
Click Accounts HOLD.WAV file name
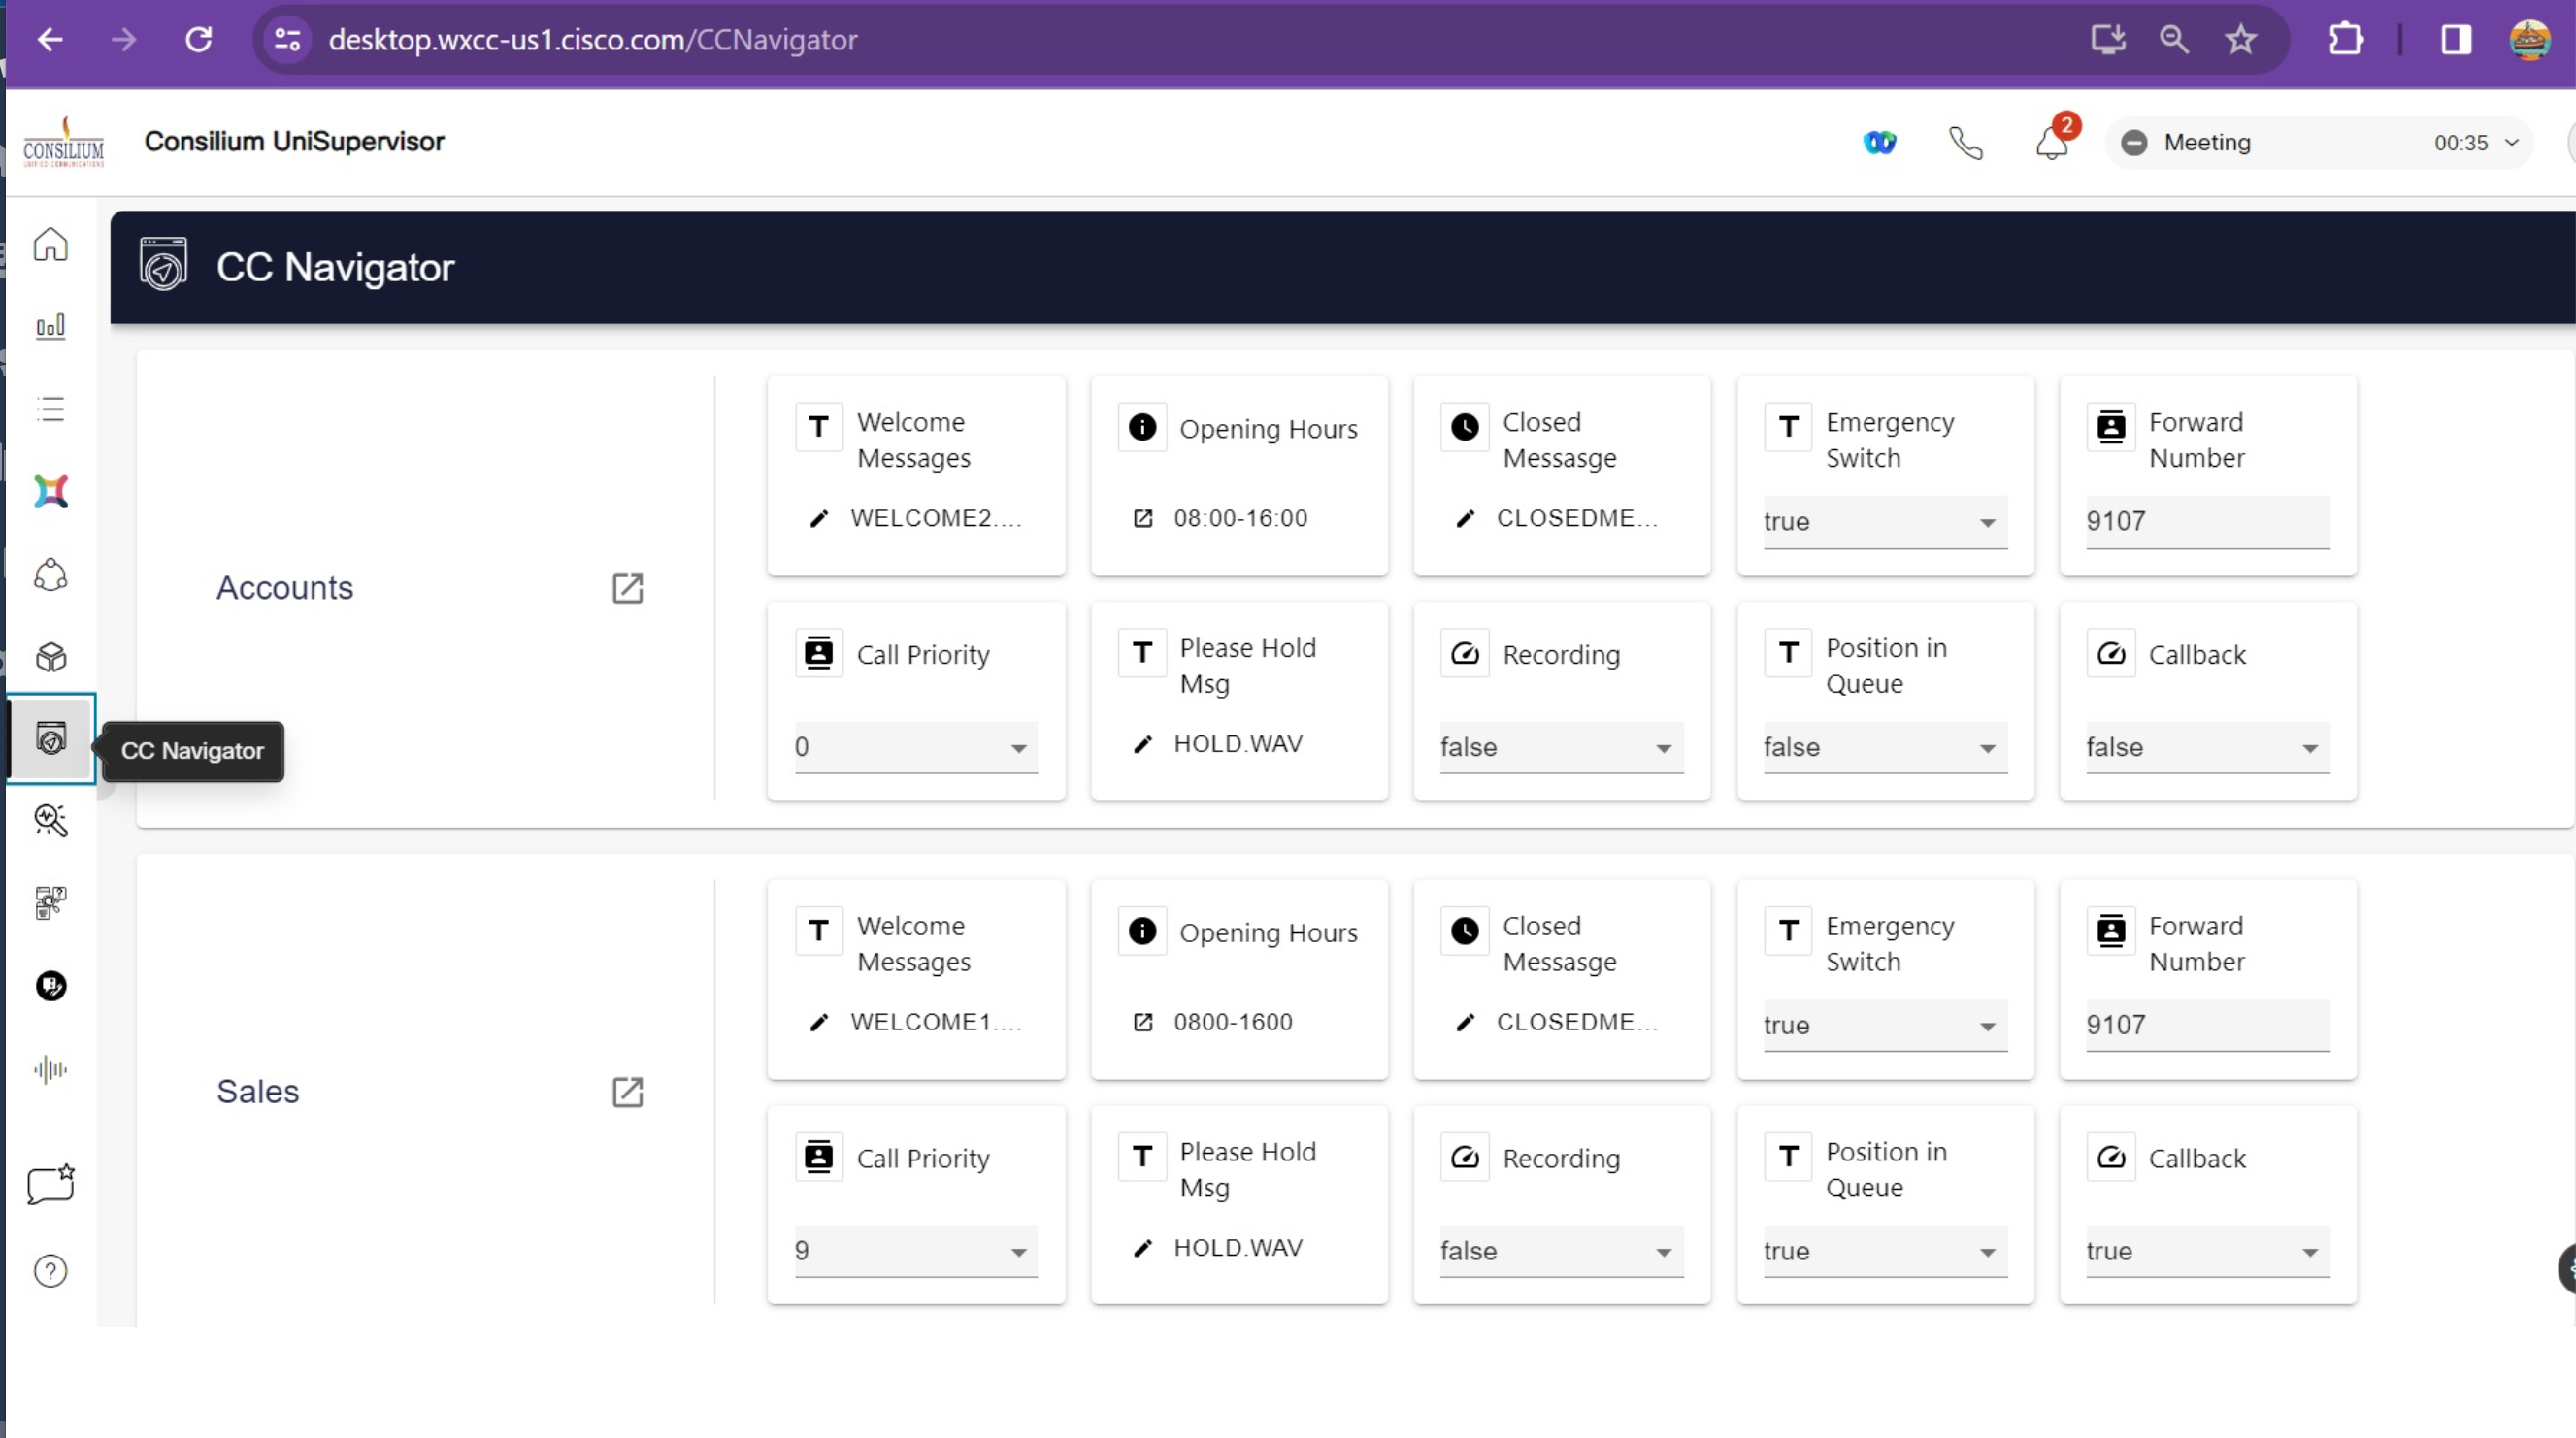point(1238,744)
